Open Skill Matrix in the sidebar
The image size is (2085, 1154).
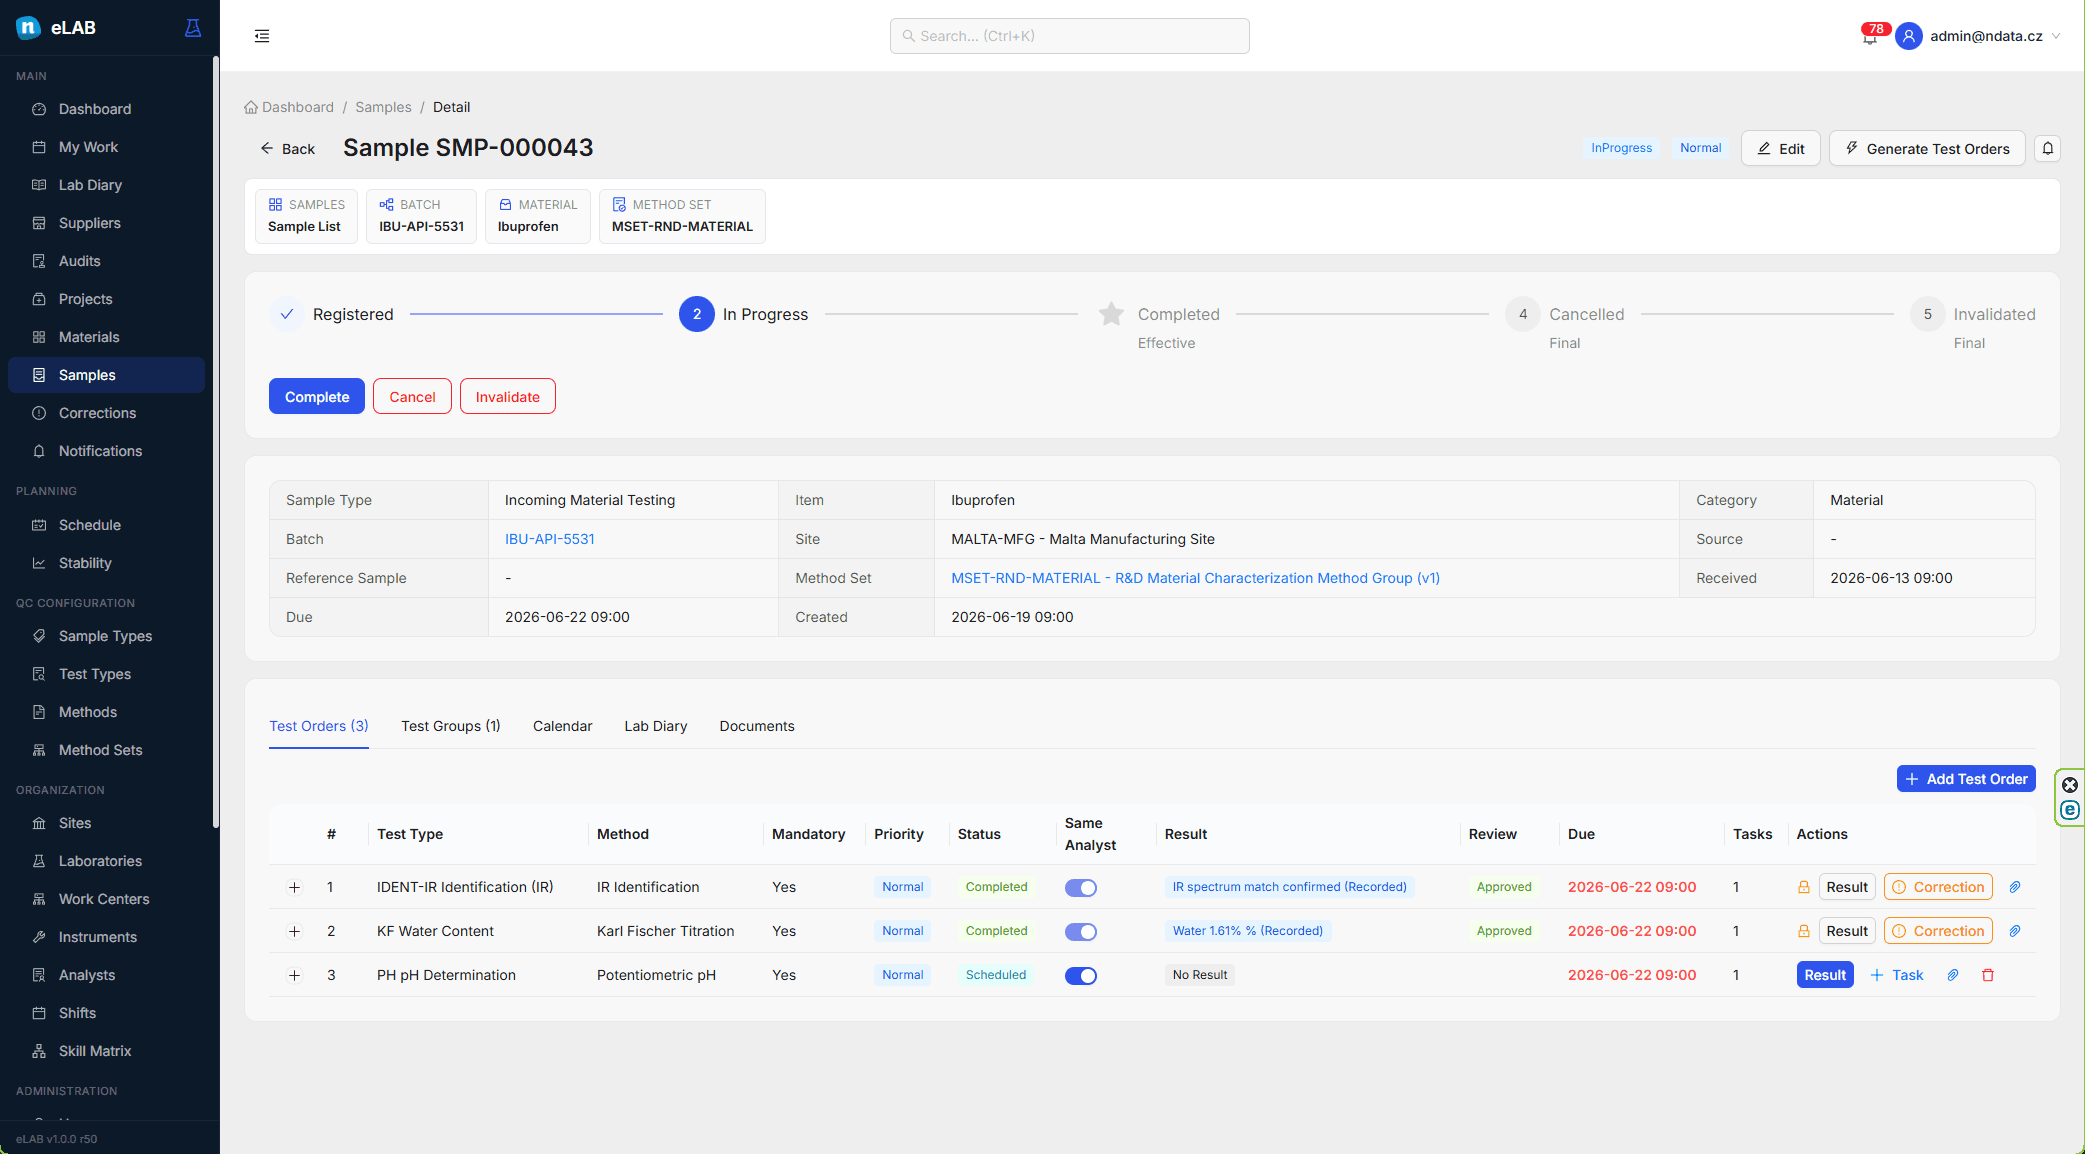(107, 1051)
